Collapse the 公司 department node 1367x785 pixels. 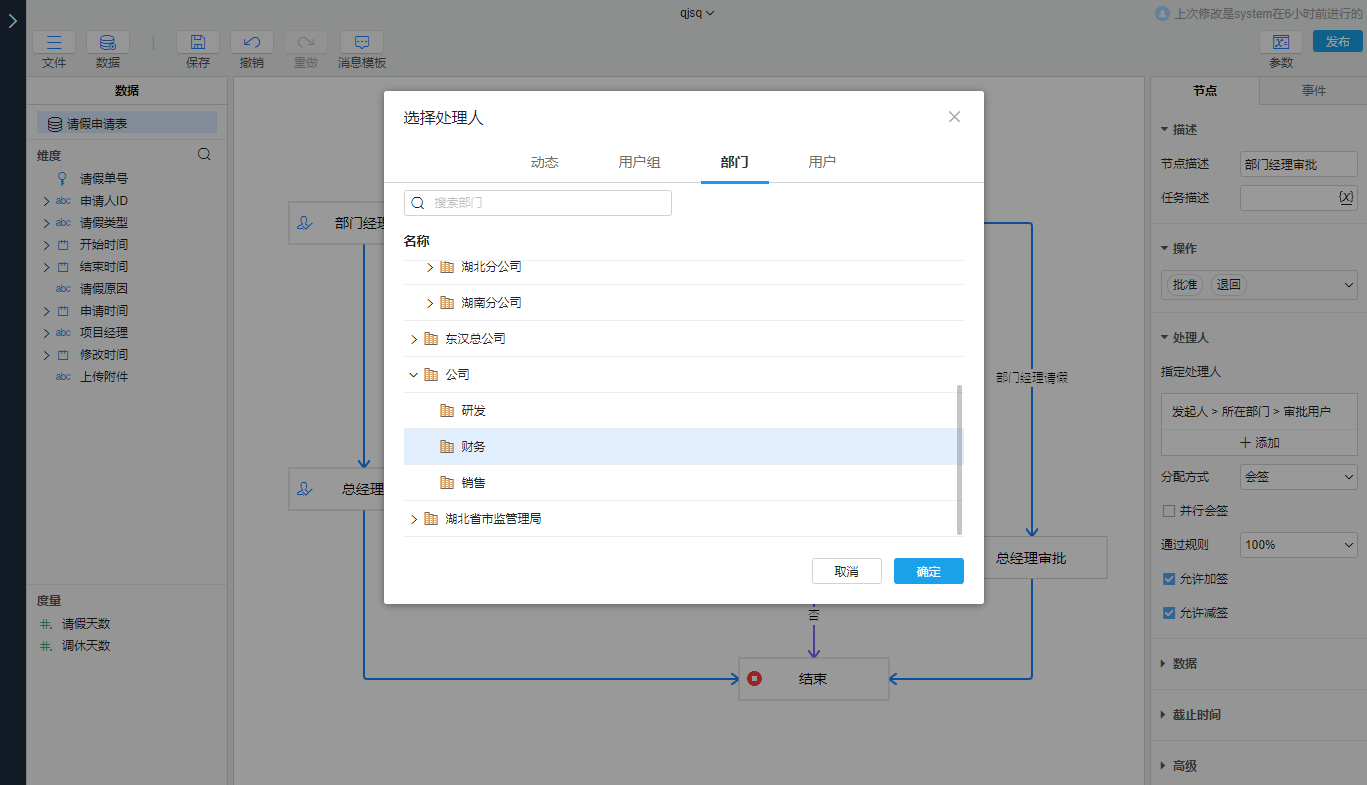[x=414, y=375]
